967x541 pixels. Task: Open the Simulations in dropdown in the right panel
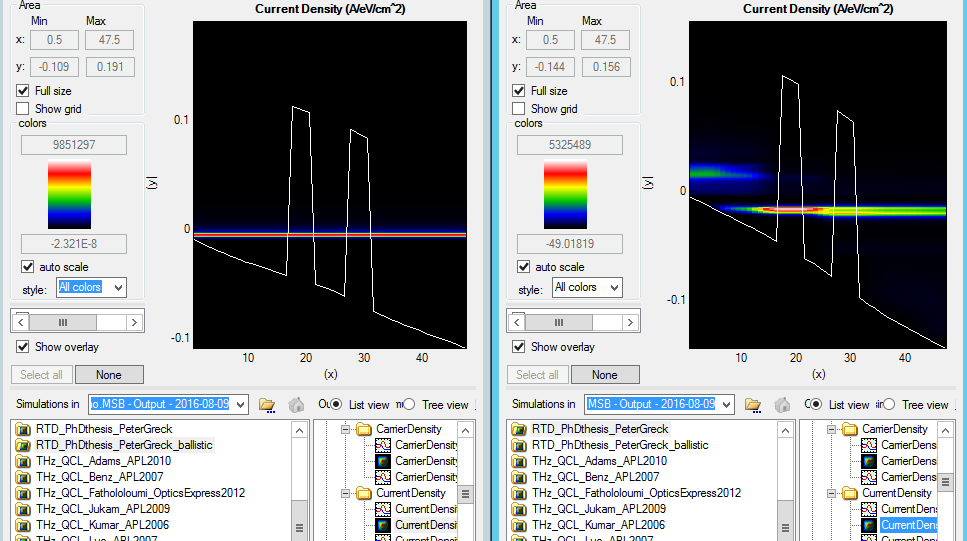725,404
